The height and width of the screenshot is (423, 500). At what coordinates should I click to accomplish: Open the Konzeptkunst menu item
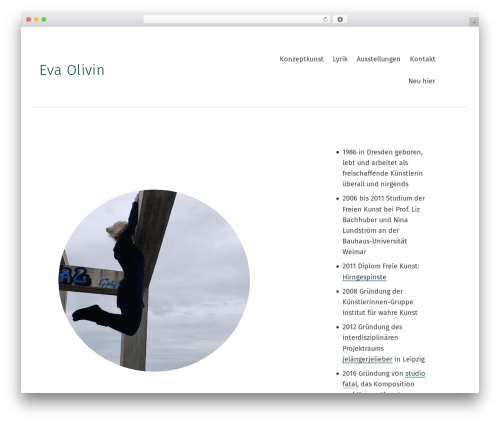pyautogui.click(x=301, y=59)
